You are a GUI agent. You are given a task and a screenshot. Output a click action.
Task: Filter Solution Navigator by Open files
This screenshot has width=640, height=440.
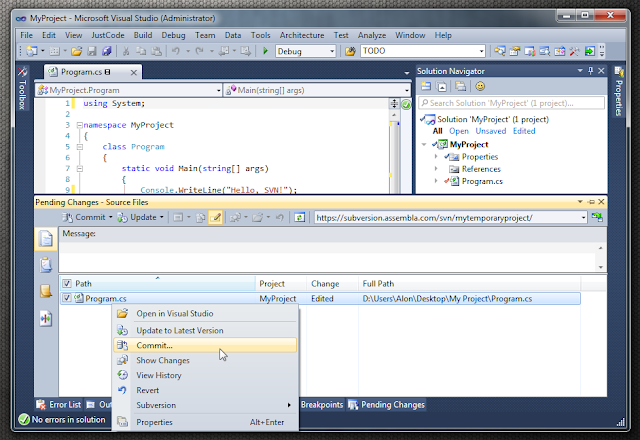click(x=459, y=131)
